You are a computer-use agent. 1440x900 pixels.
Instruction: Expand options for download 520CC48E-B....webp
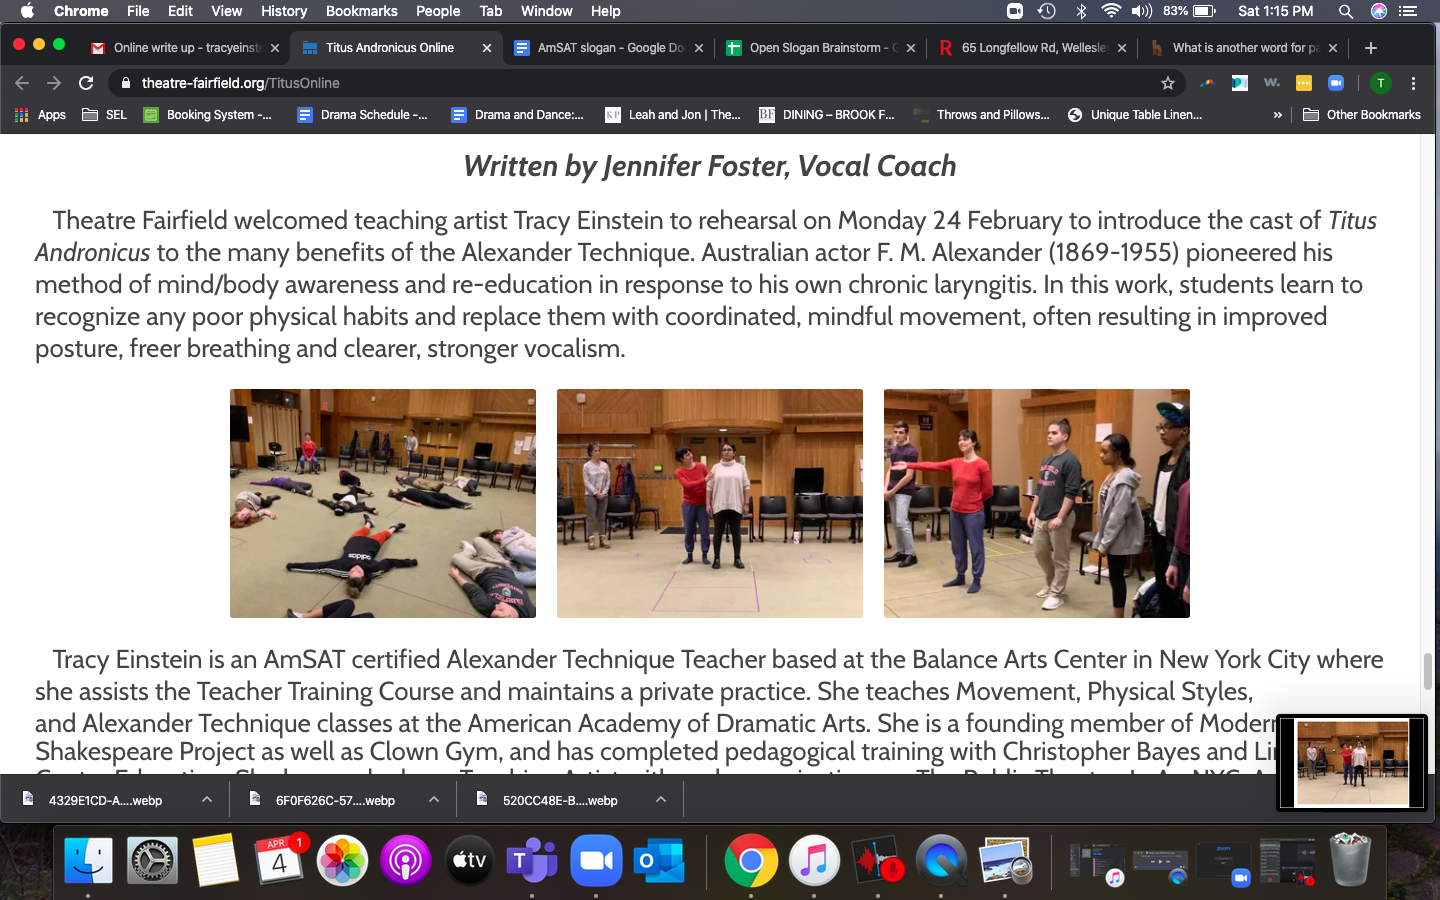(661, 799)
